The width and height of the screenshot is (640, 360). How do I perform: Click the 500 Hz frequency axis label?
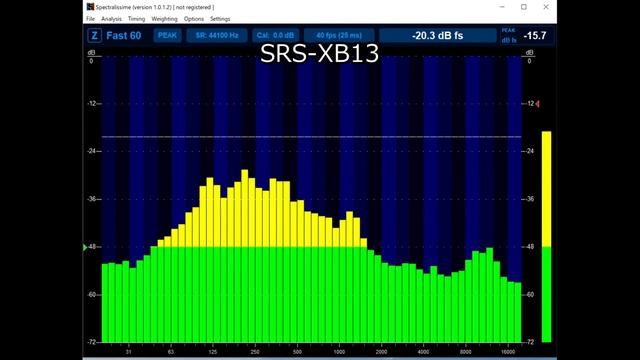coord(297,352)
